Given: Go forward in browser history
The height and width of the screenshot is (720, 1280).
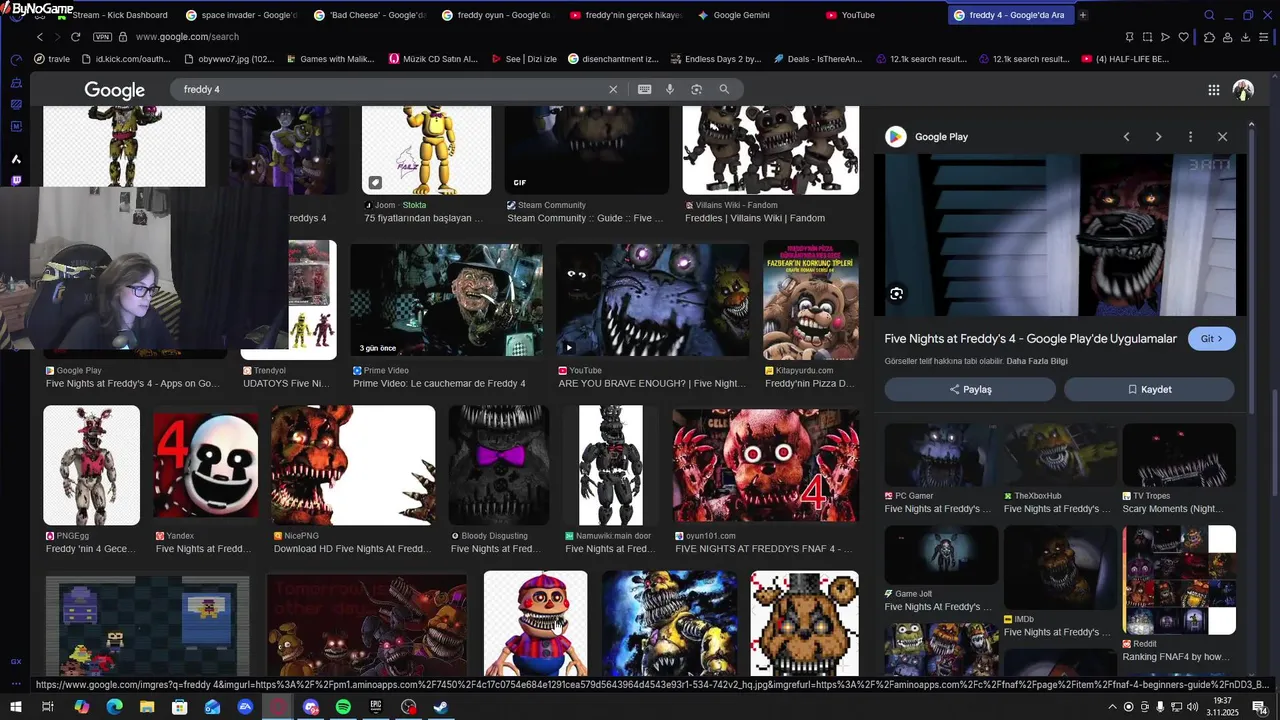Looking at the screenshot, I should point(57,37).
